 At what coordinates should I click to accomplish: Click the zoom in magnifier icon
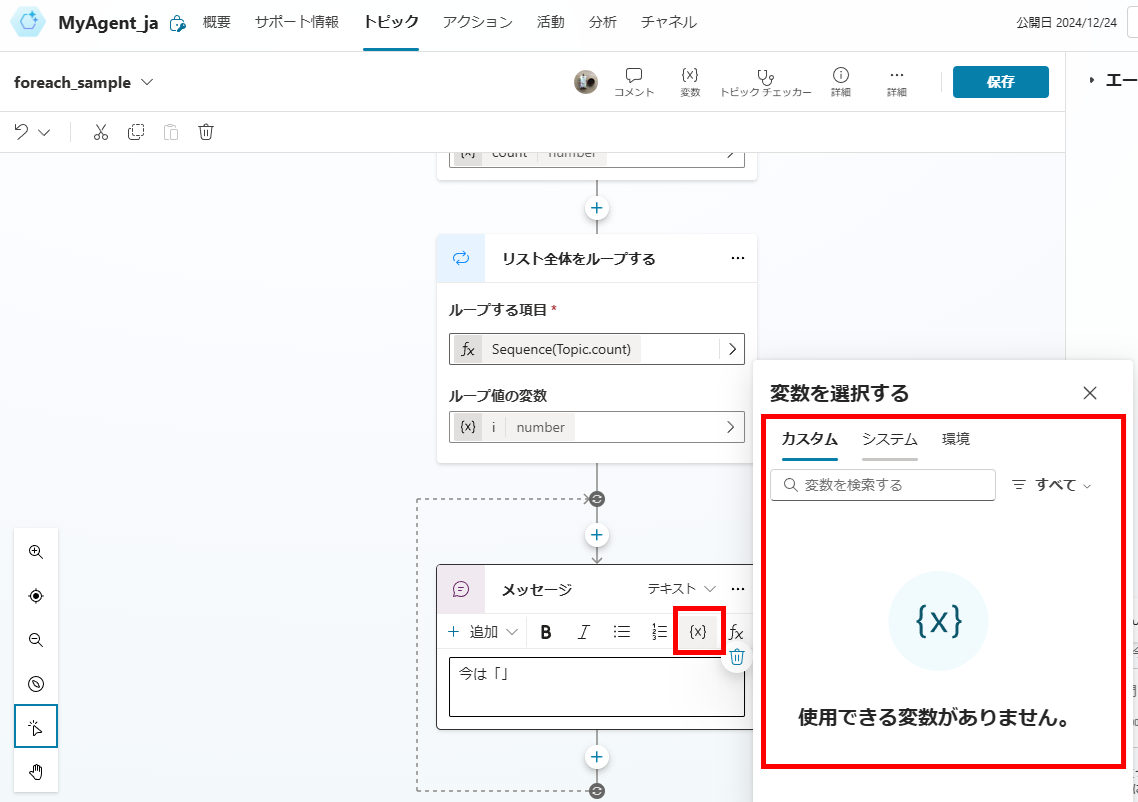point(36,551)
